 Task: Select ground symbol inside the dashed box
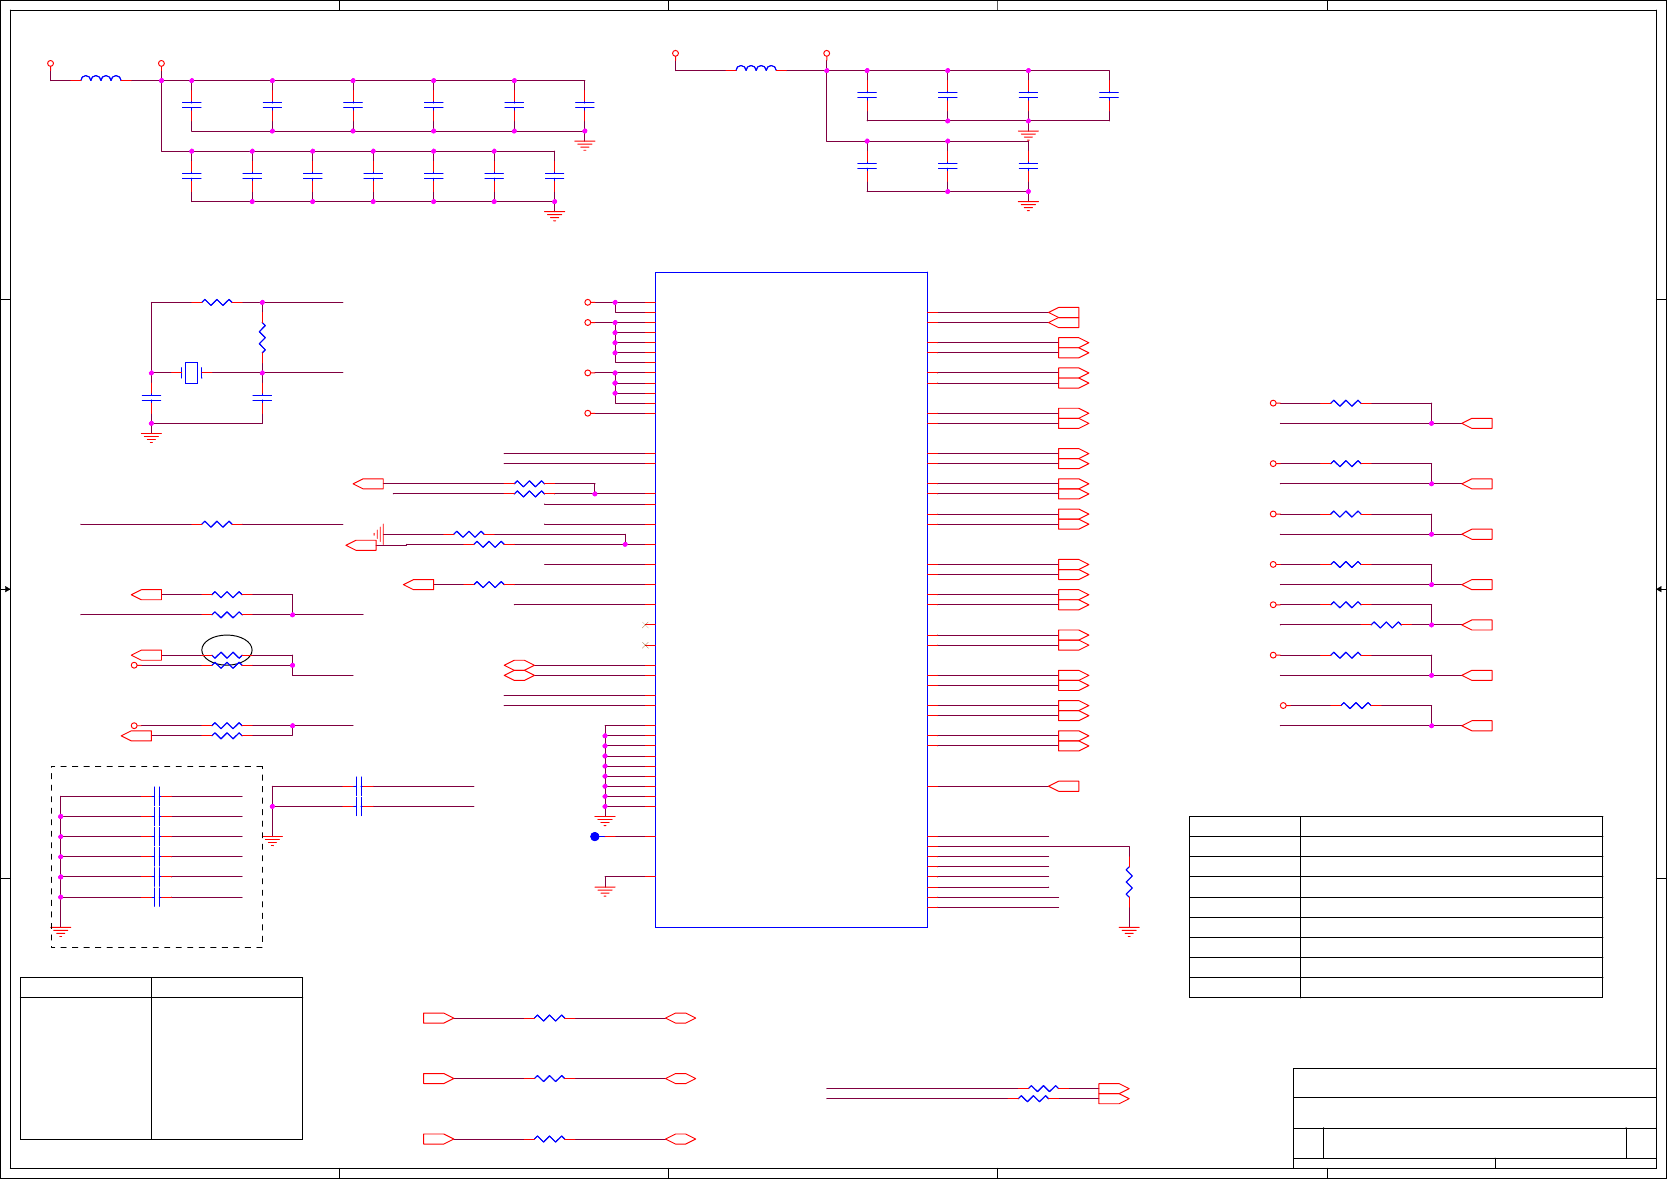[x=61, y=931]
